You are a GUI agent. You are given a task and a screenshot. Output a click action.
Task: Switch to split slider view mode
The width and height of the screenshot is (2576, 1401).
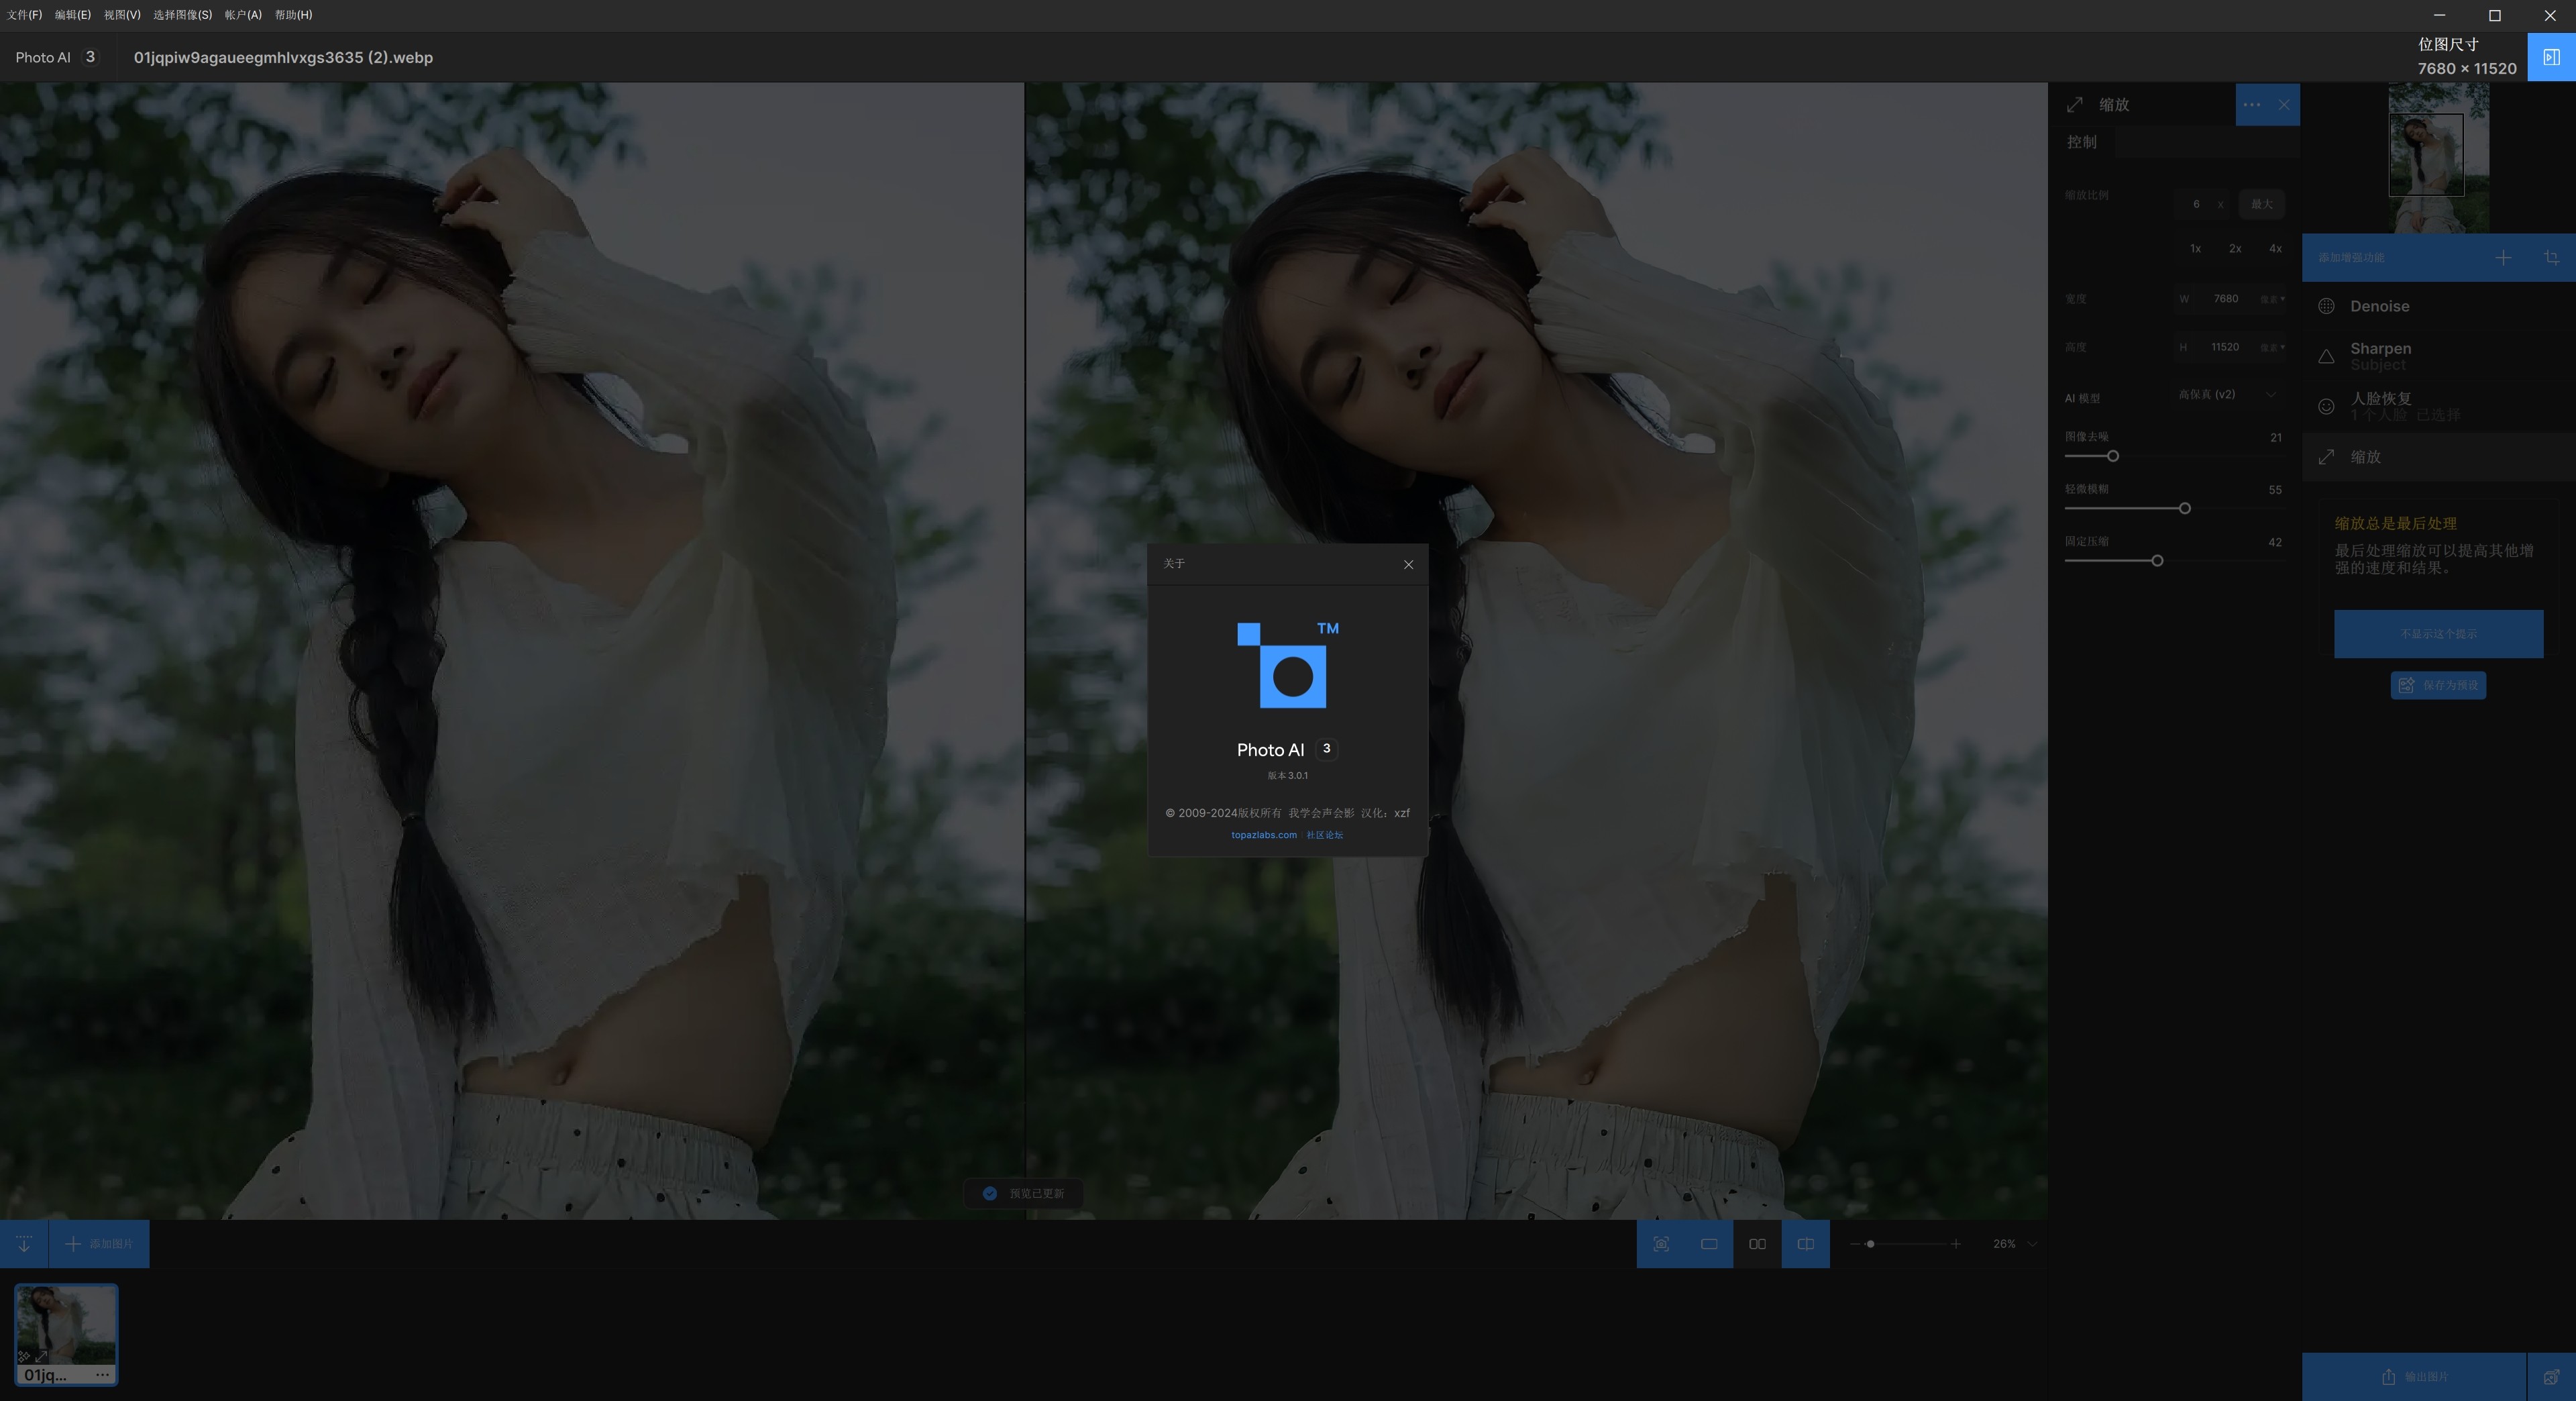pos(1805,1244)
